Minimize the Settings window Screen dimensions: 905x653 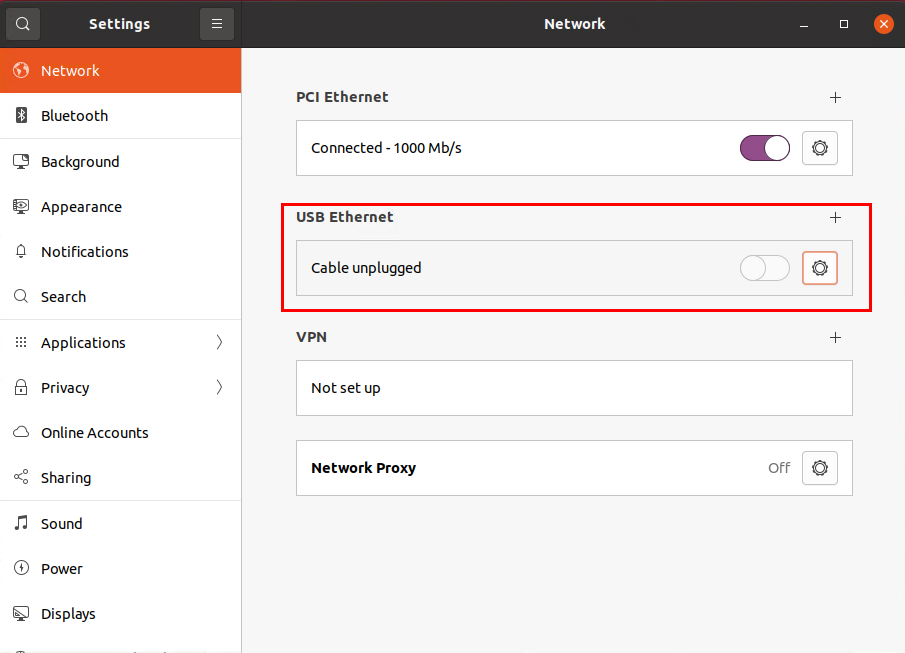tap(803, 24)
